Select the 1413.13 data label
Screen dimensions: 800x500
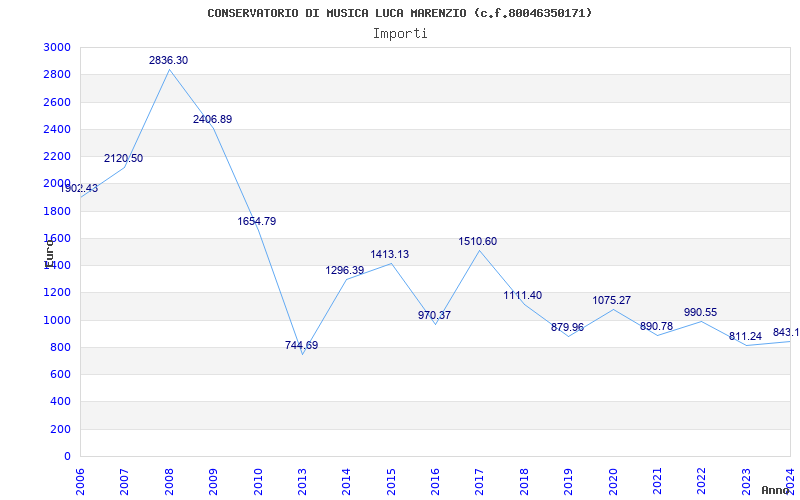click(x=390, y=254)
